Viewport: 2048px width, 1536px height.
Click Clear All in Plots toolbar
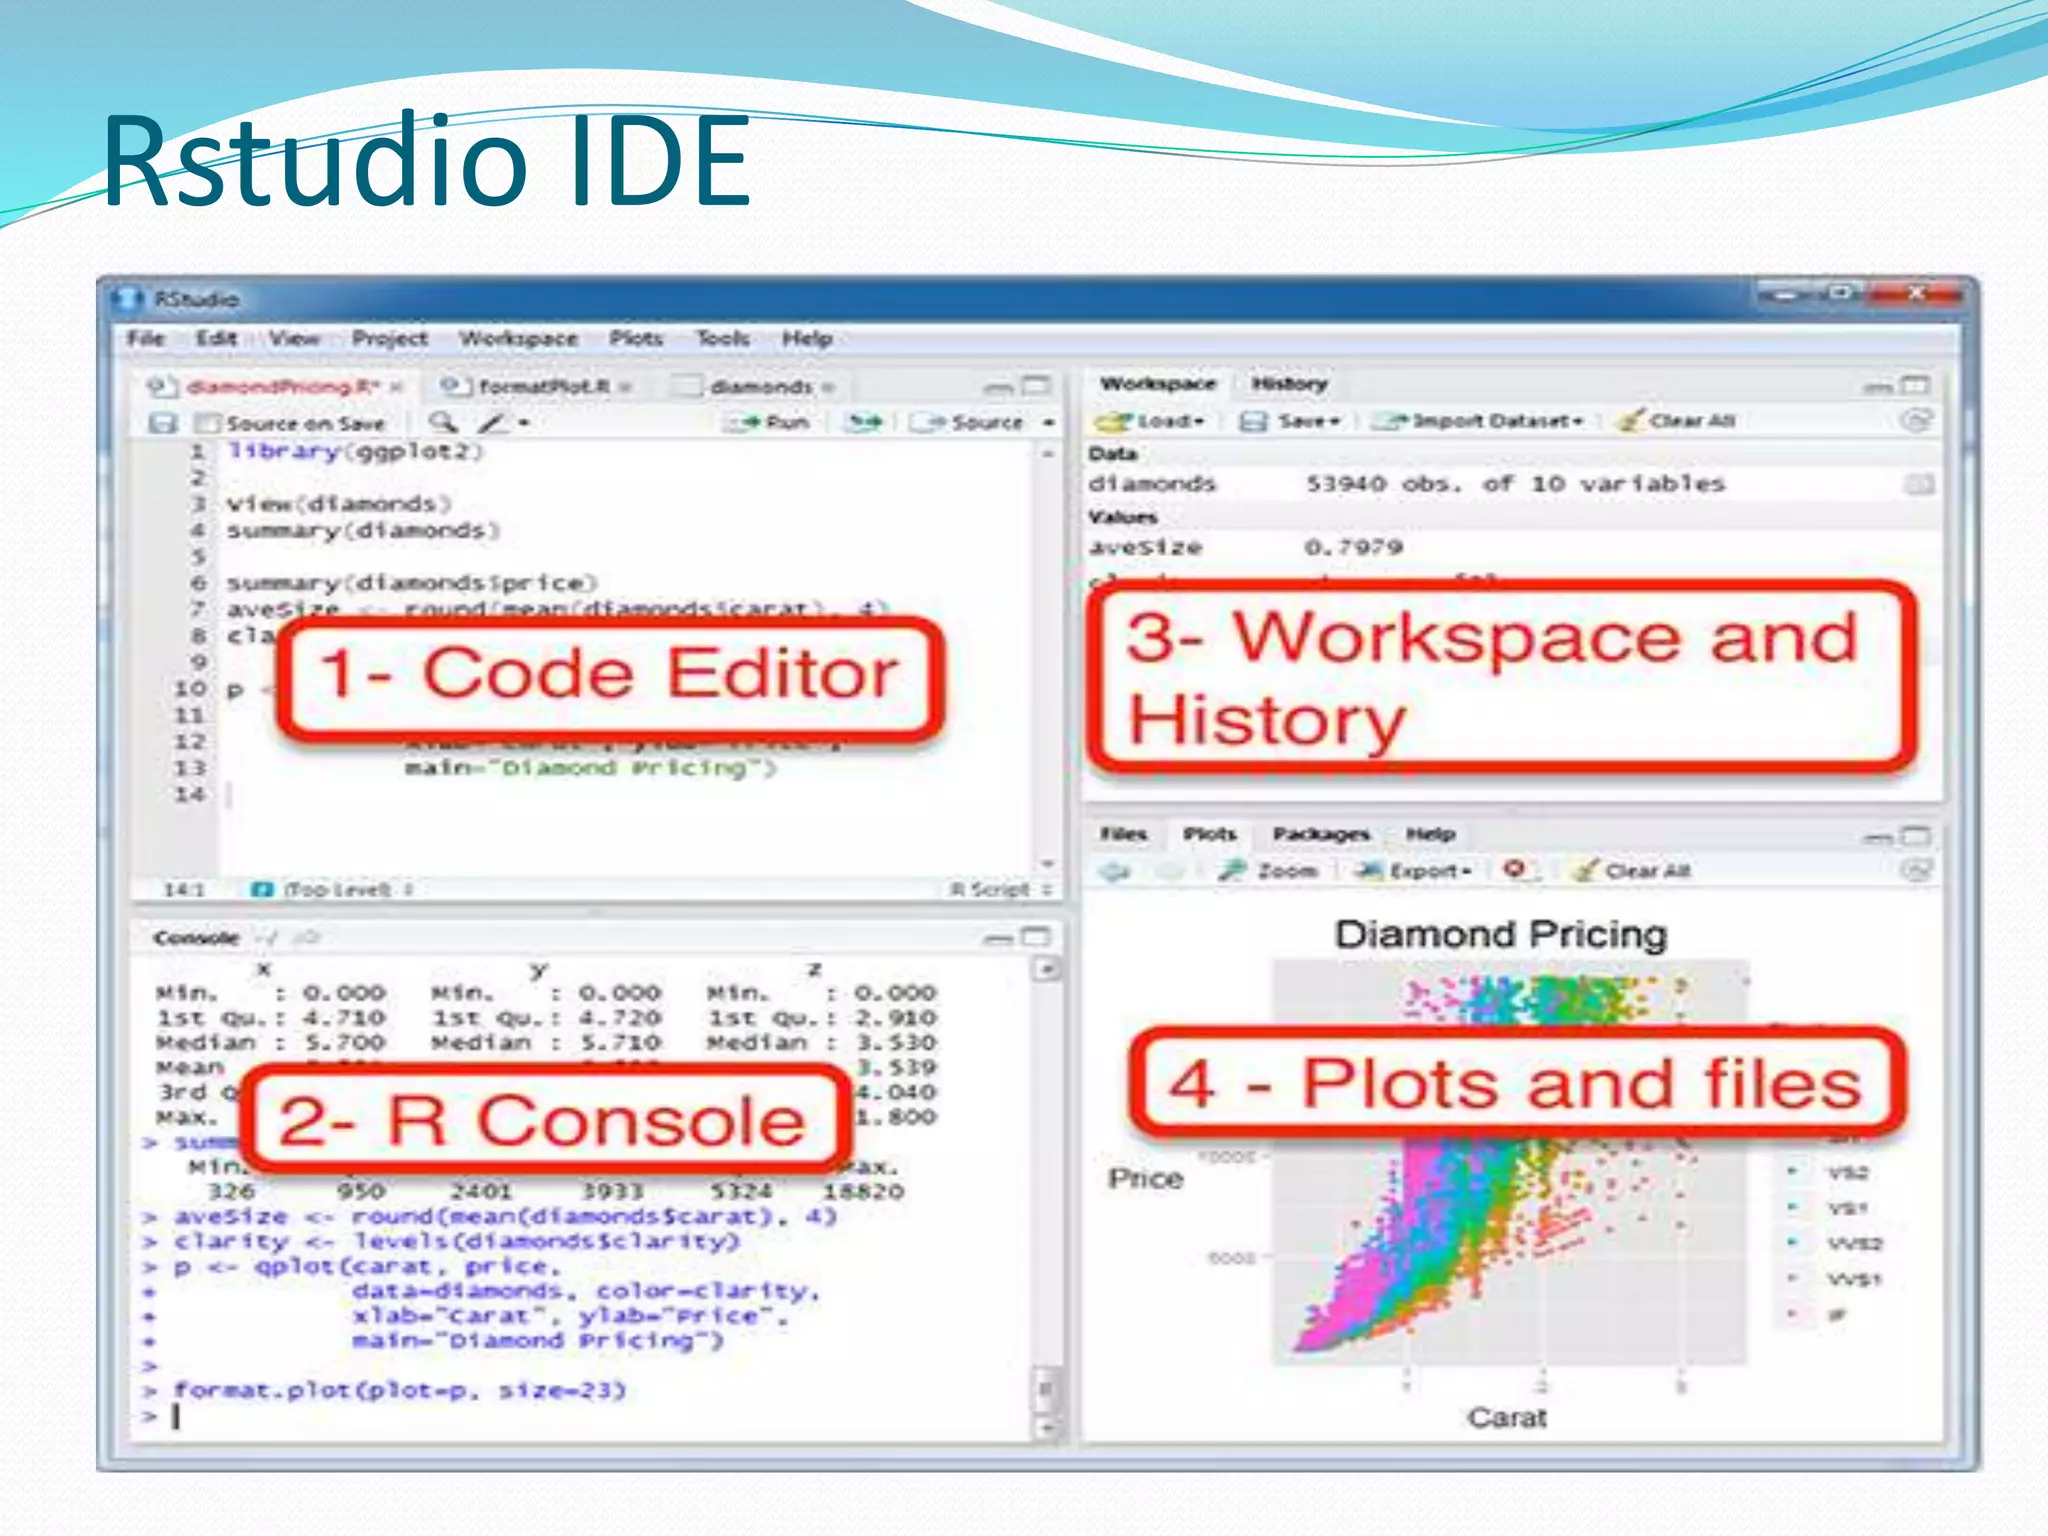tap(1632, 871)
